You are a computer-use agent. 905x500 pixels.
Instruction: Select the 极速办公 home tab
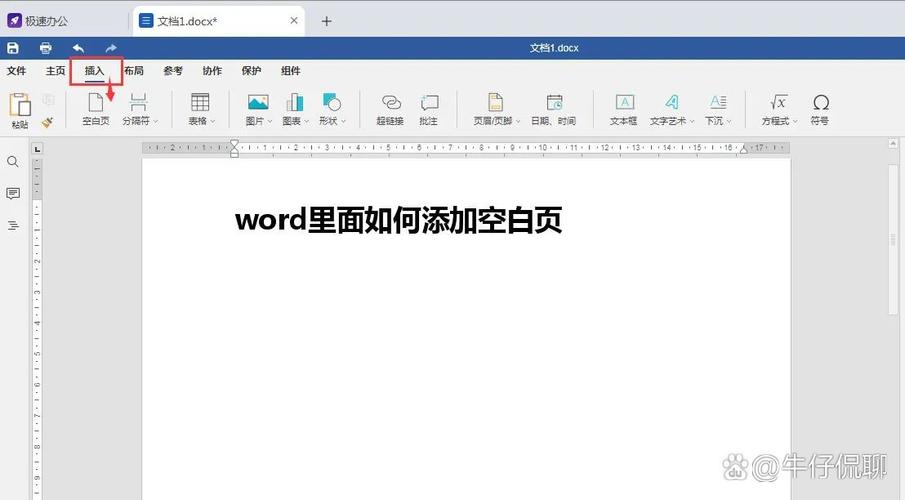(x=38, y=21)
